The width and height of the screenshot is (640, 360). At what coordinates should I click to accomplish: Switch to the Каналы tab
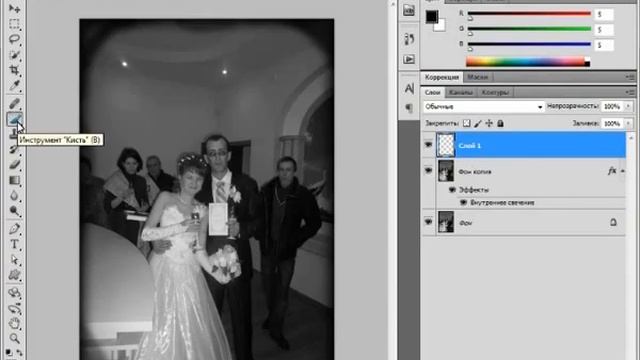point(460,92)
